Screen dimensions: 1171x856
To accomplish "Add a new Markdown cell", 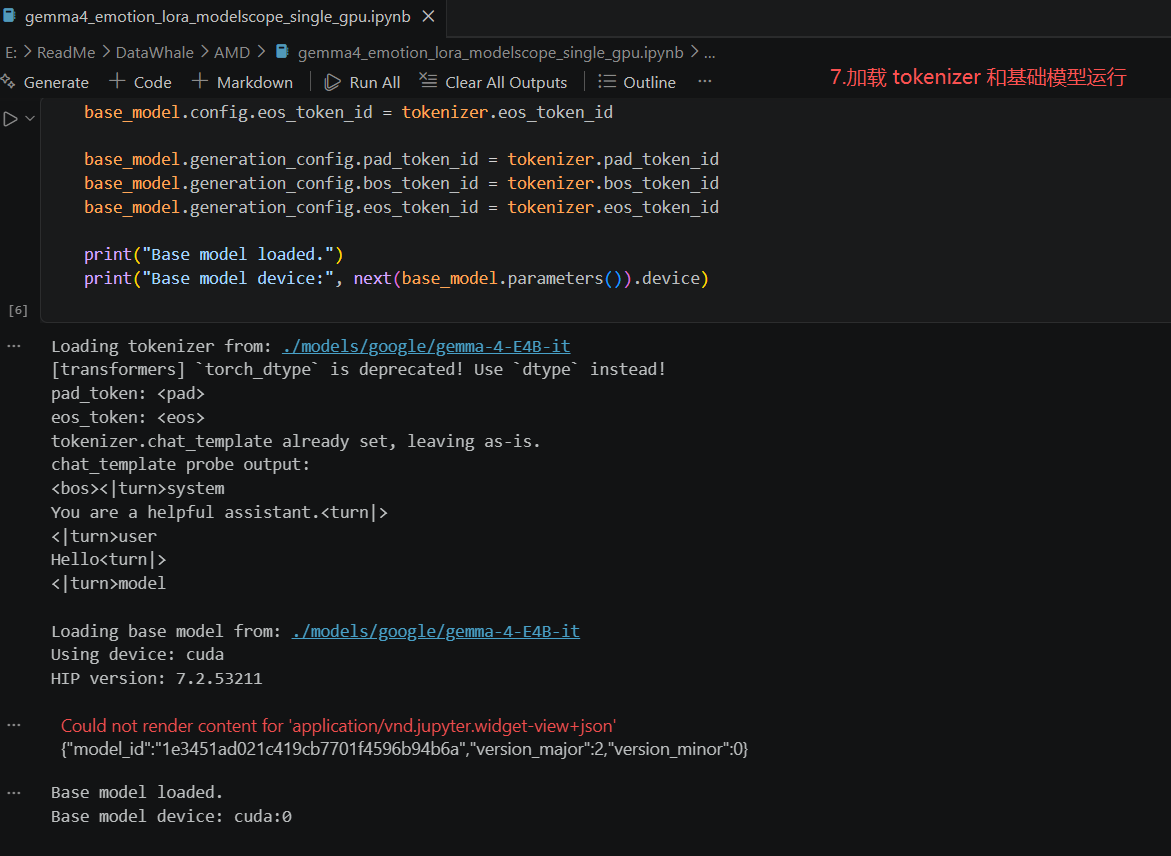I will (x=243, y=82).
